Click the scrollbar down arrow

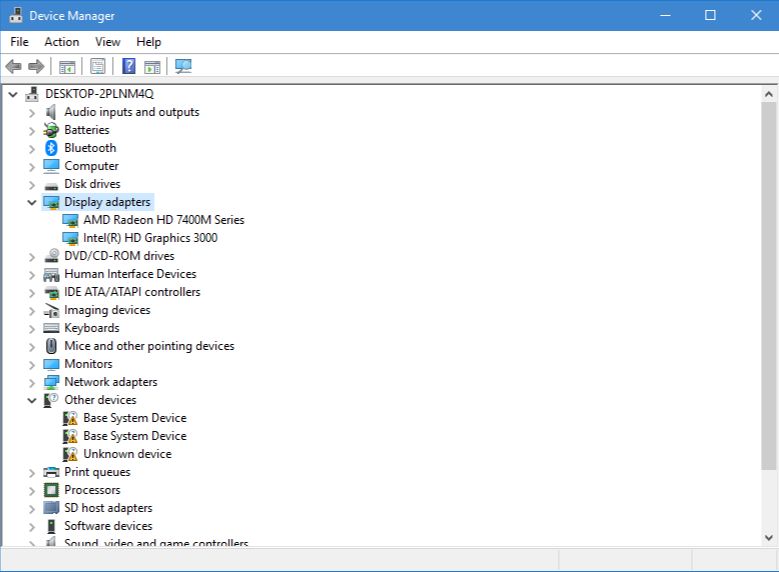tap(769, 538)
